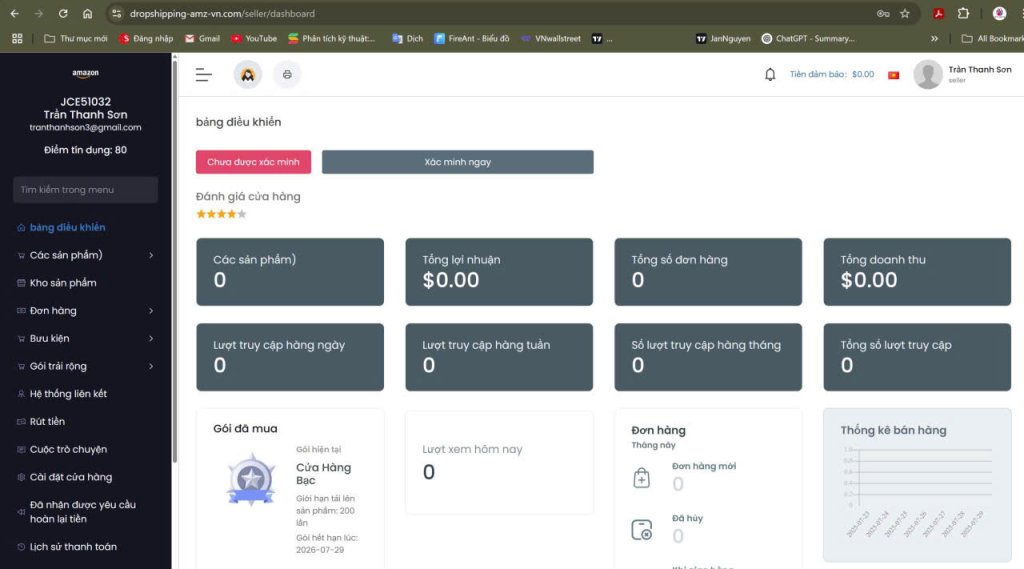Click the silver store badge icon
Image resolution: width=1024 pixels, height=569 pixels.
pyautogui.click(x=251, y=479)
